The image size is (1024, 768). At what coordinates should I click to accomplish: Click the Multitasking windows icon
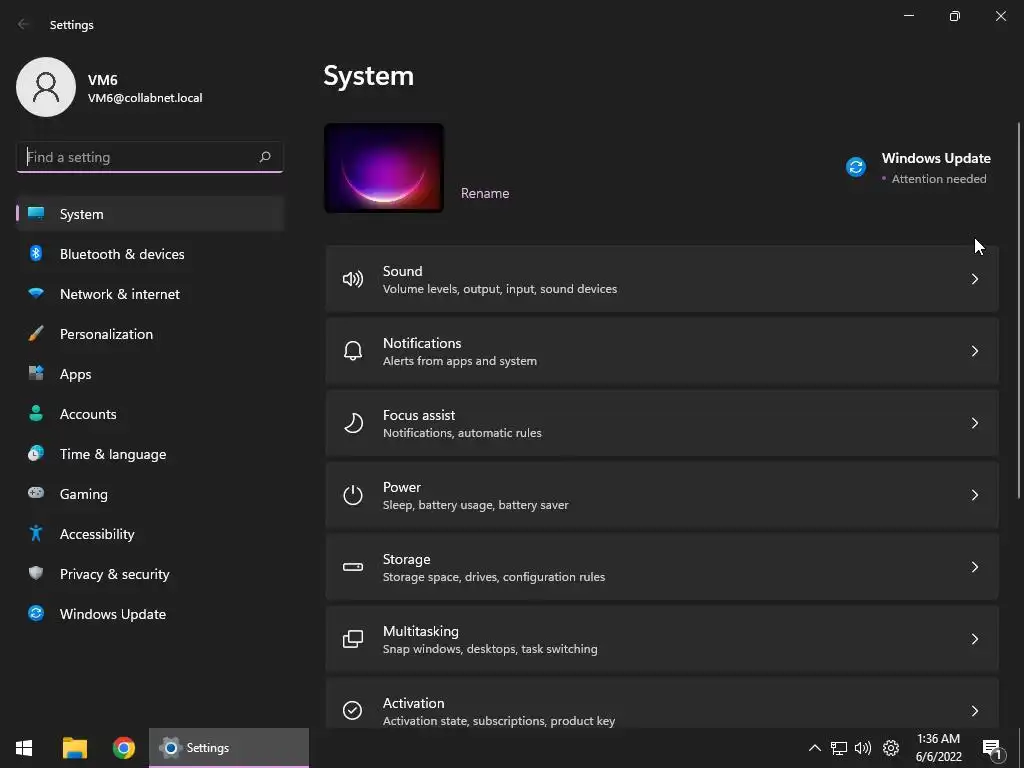[x=353, y=639]
